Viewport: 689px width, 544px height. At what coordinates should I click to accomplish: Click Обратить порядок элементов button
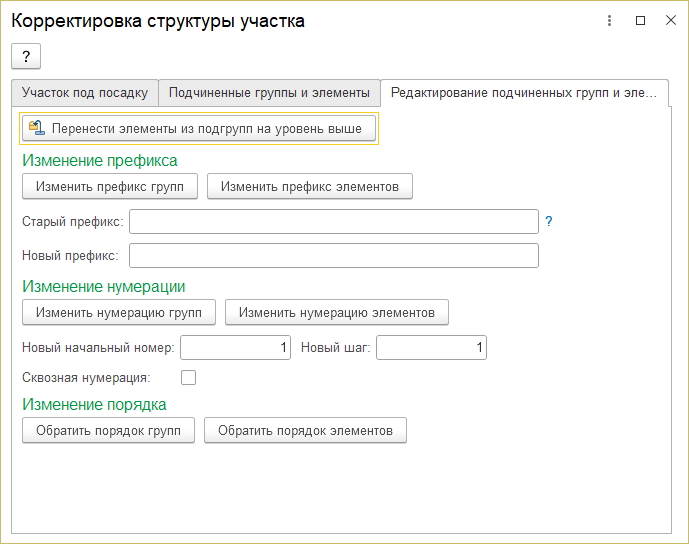pos(305,431)
